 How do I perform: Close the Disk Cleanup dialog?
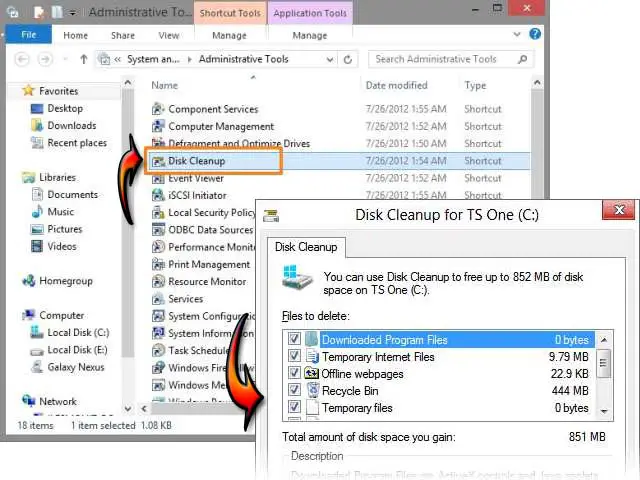[x=619, y=210]
